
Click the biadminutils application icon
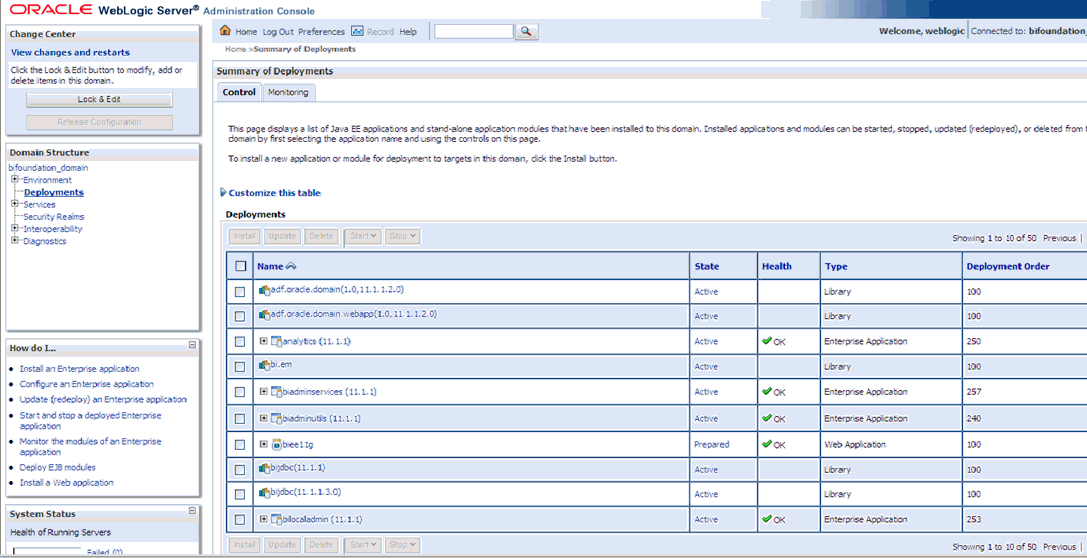[x=277, y=419]
